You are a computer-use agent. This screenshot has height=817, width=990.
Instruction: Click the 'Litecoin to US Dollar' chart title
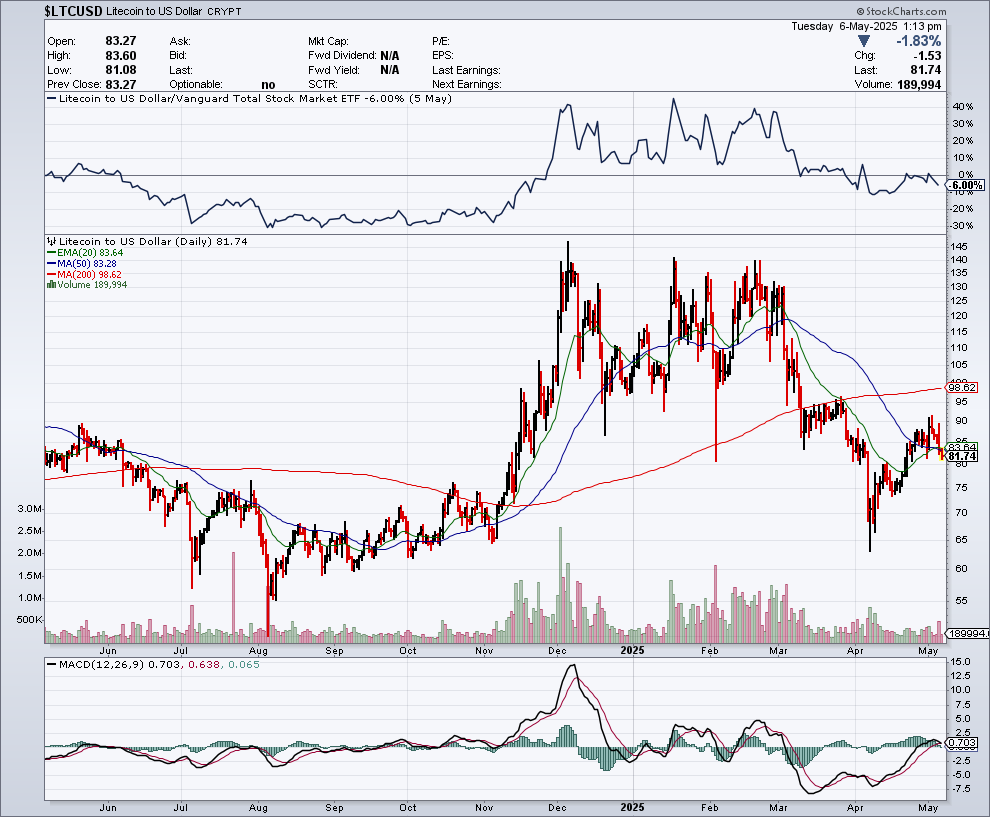pyautogui.click(x=154, y=11)
